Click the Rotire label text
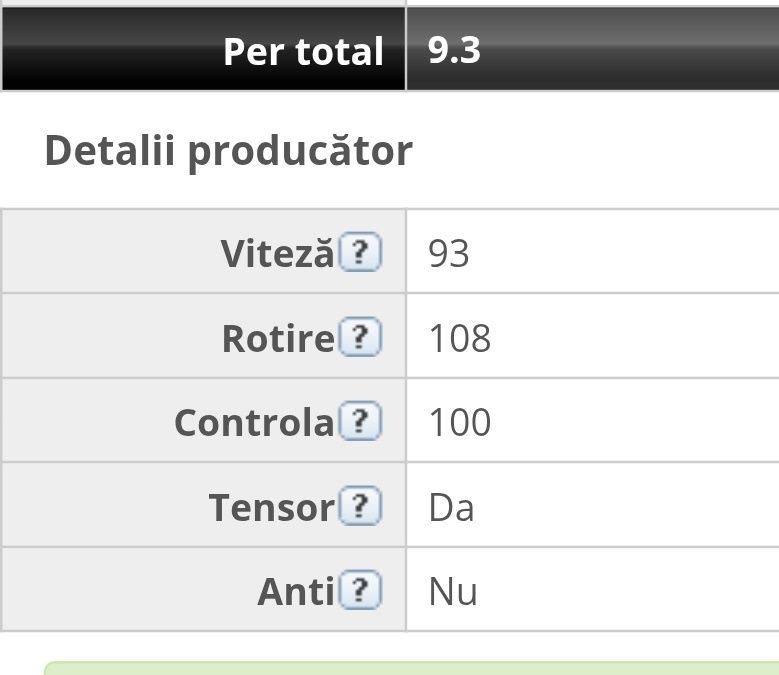 (x=277, y=339)
